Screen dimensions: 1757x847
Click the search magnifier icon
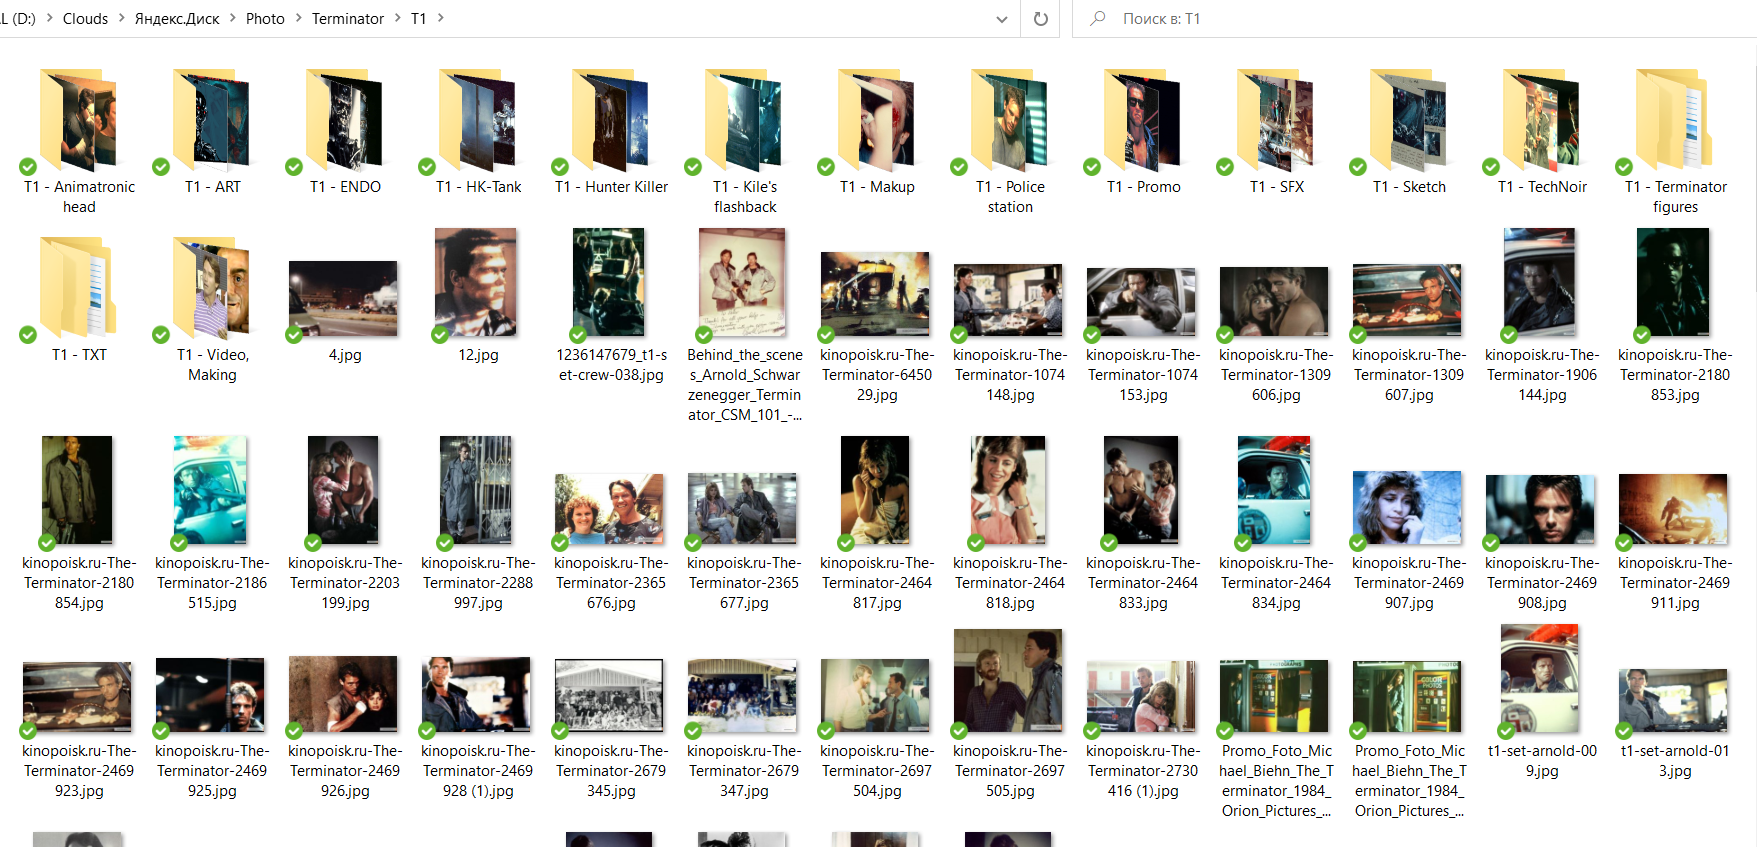pos(1097,18)
